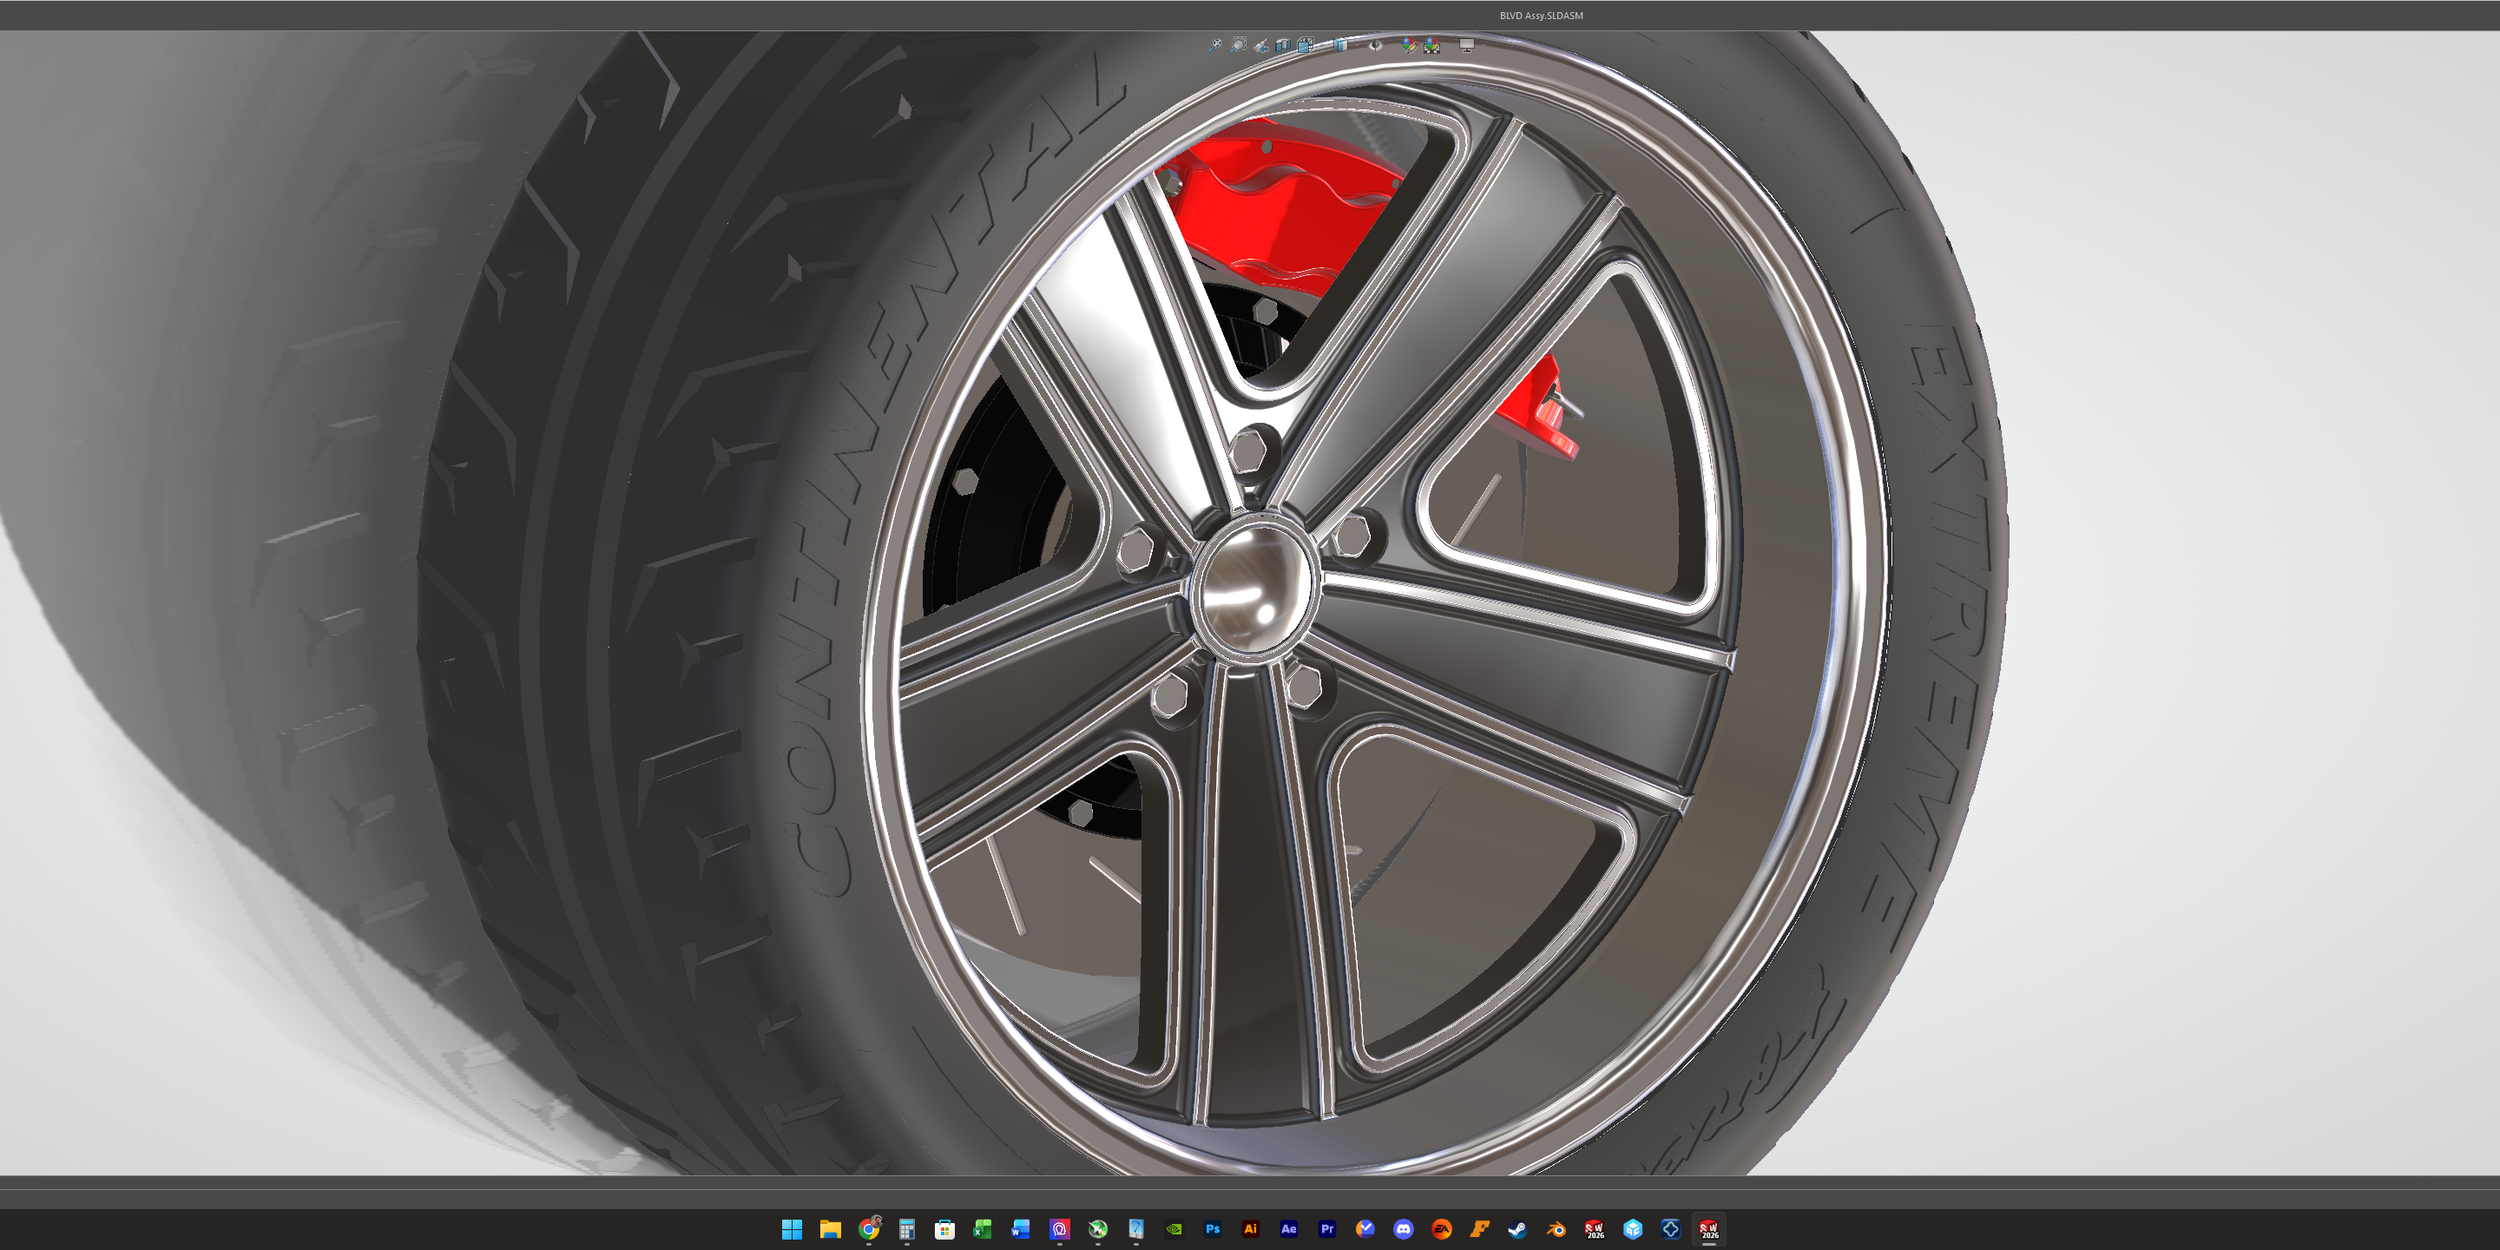Expand the Display Style dropdown arrow
Screen dimensions: 2500x1250
pos(1357,46)
